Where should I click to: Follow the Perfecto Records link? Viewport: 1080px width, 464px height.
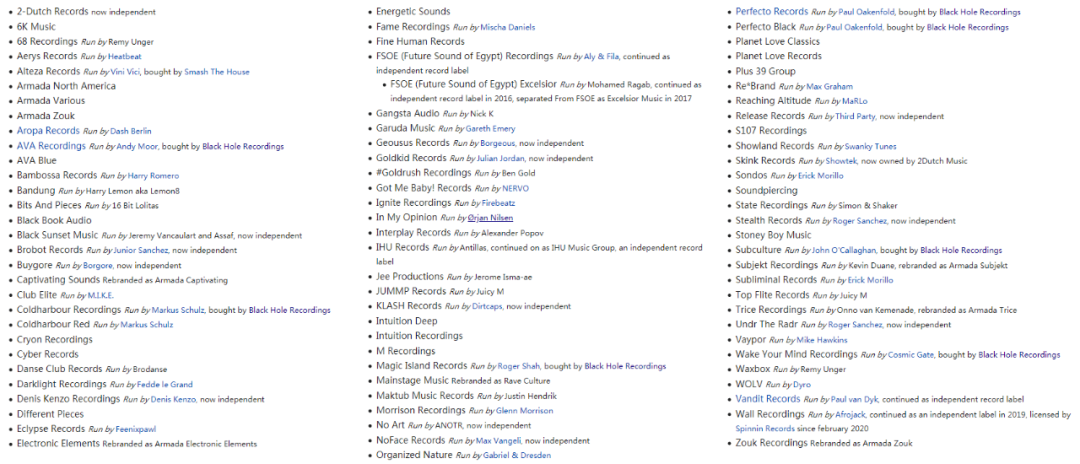click(x=772, y=12)
